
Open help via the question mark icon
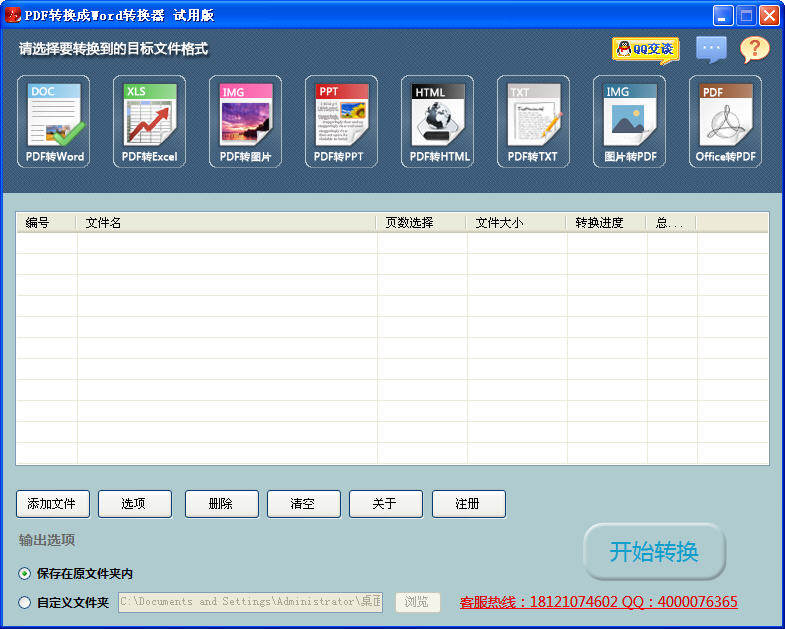(x=754, y=48)
